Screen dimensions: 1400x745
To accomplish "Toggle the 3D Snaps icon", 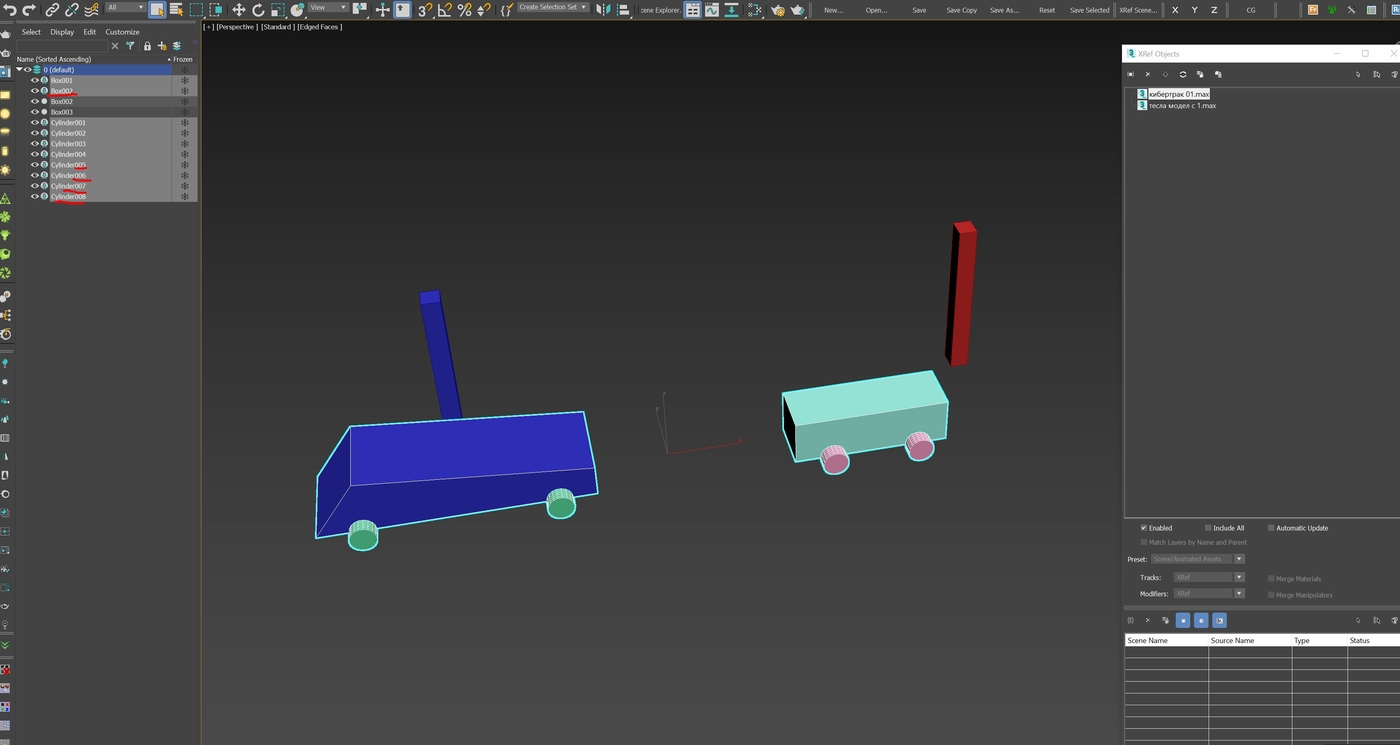I will click(425, 9).
